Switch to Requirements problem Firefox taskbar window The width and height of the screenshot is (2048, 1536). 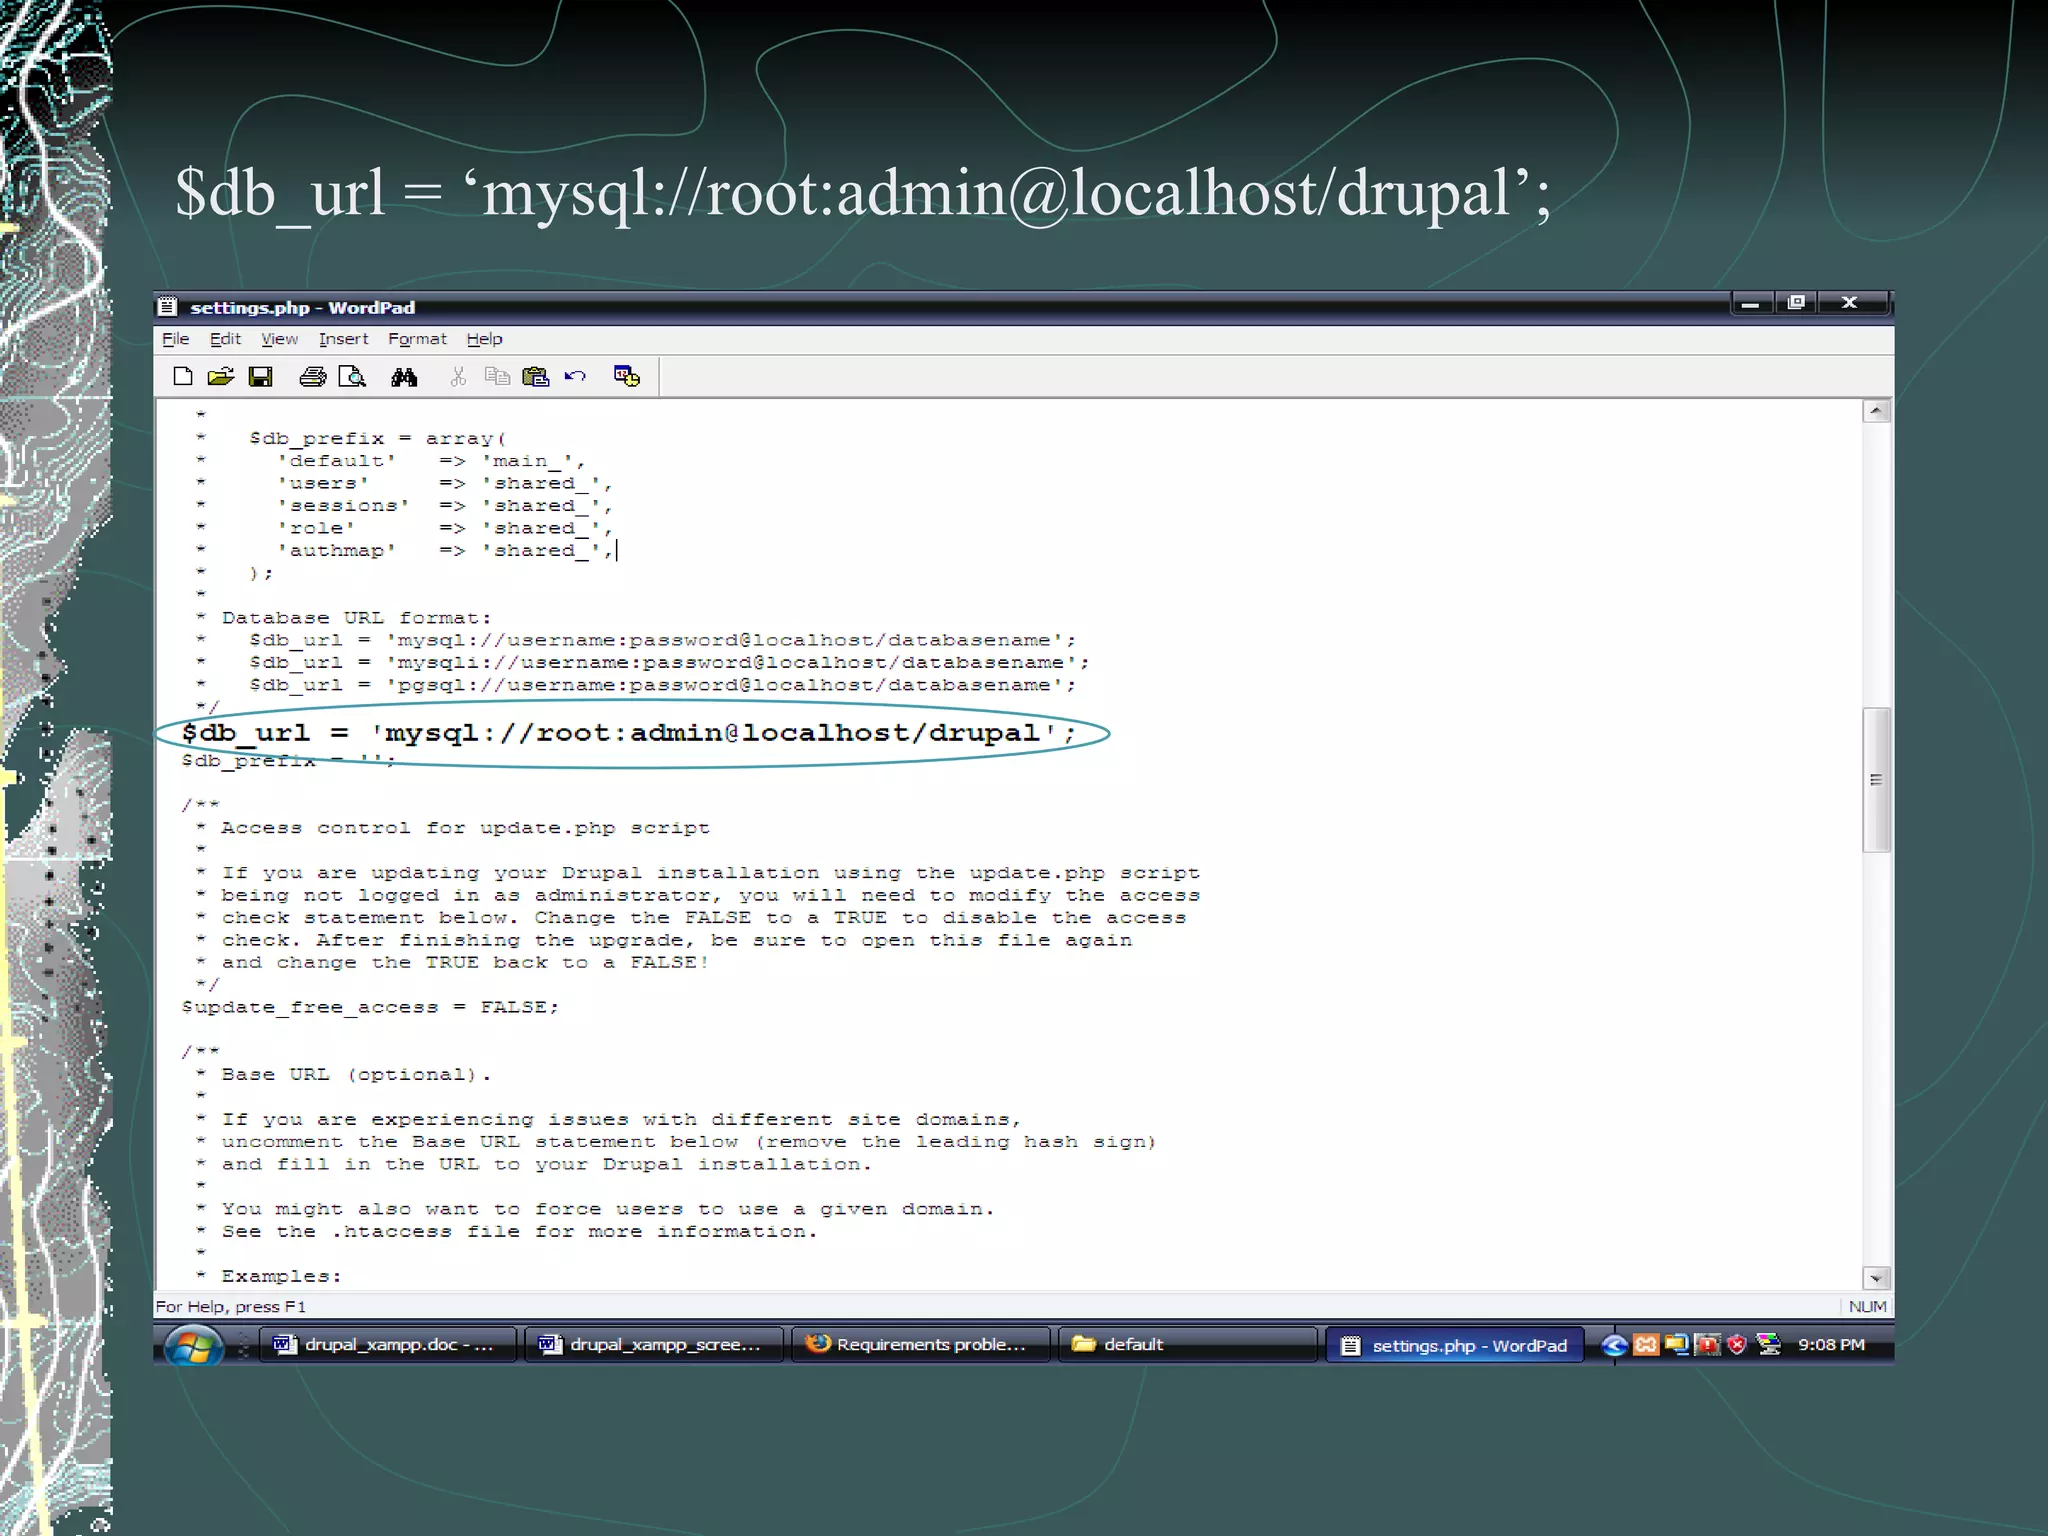coord(921,1345)
